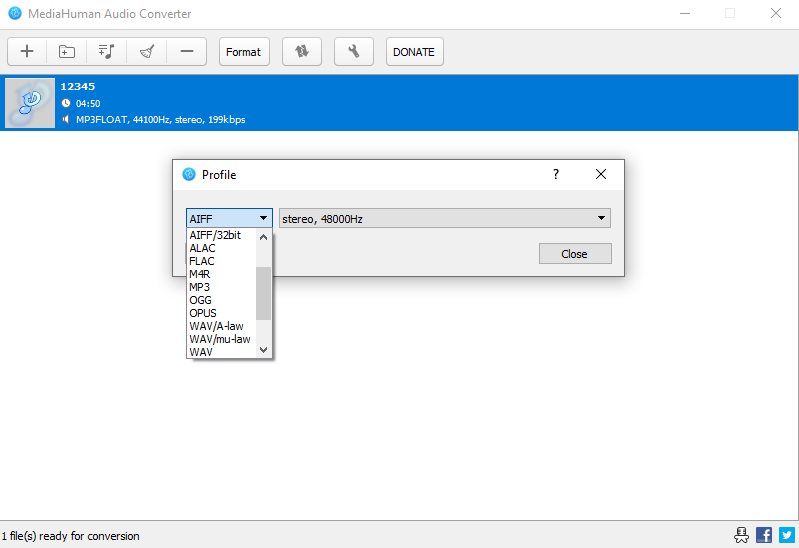Click the format list scroll up arrow
This screenshot has width=799, height=548.
coord(263,237)
